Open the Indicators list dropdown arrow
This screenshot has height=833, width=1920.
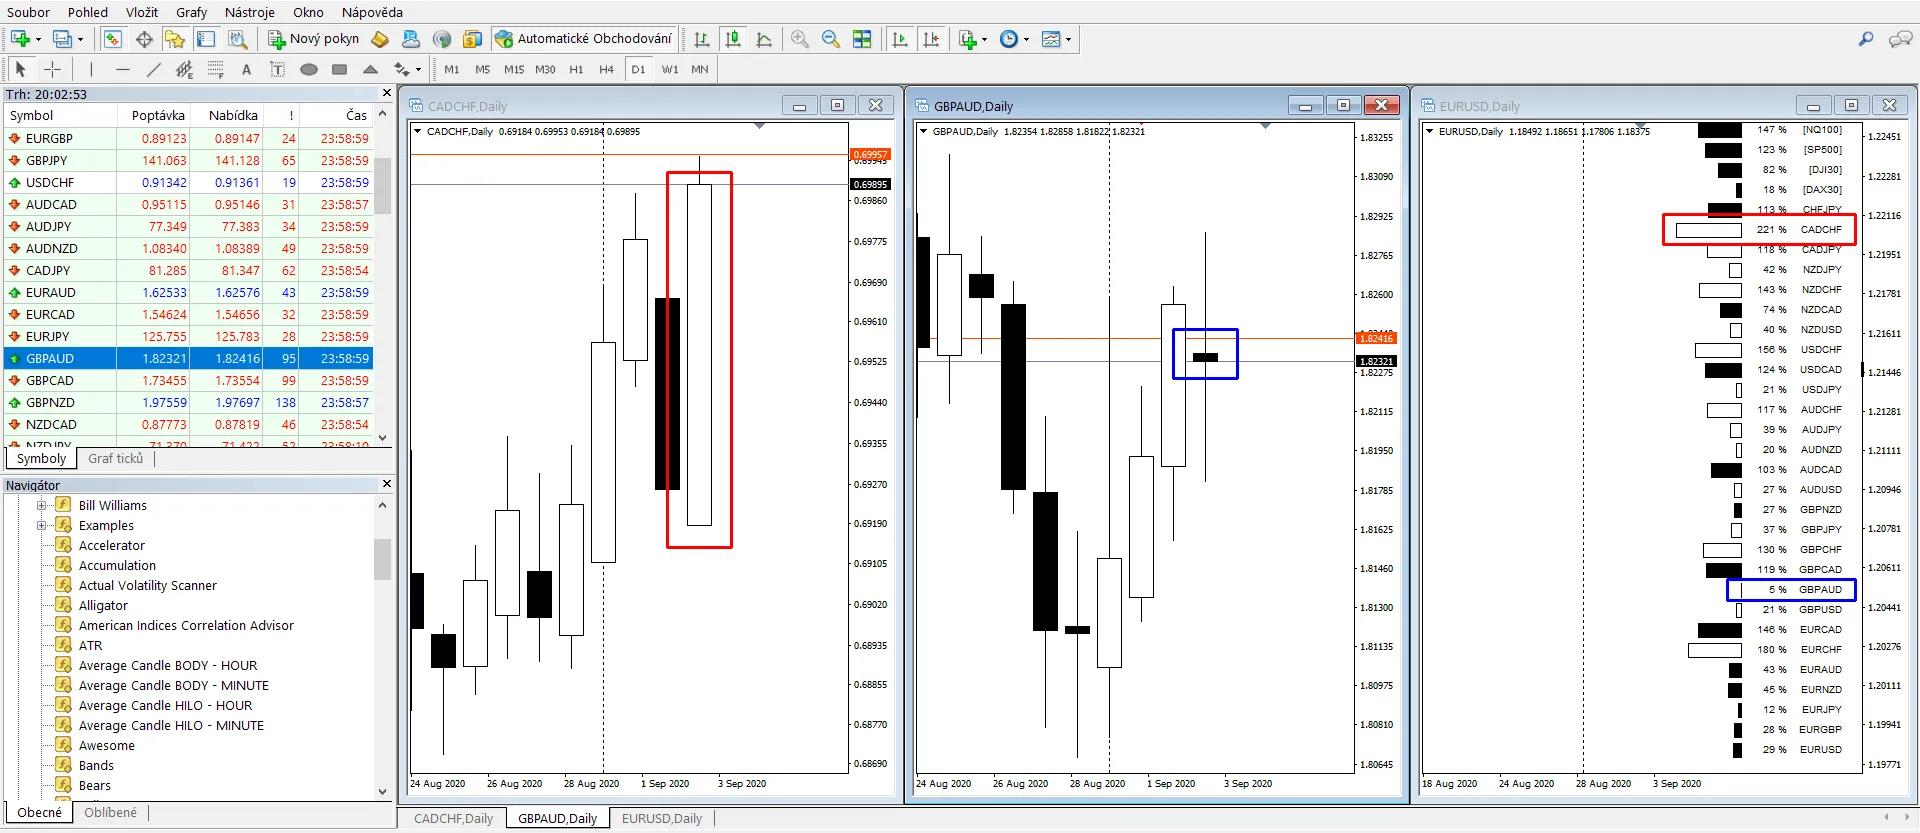point(984,40)
